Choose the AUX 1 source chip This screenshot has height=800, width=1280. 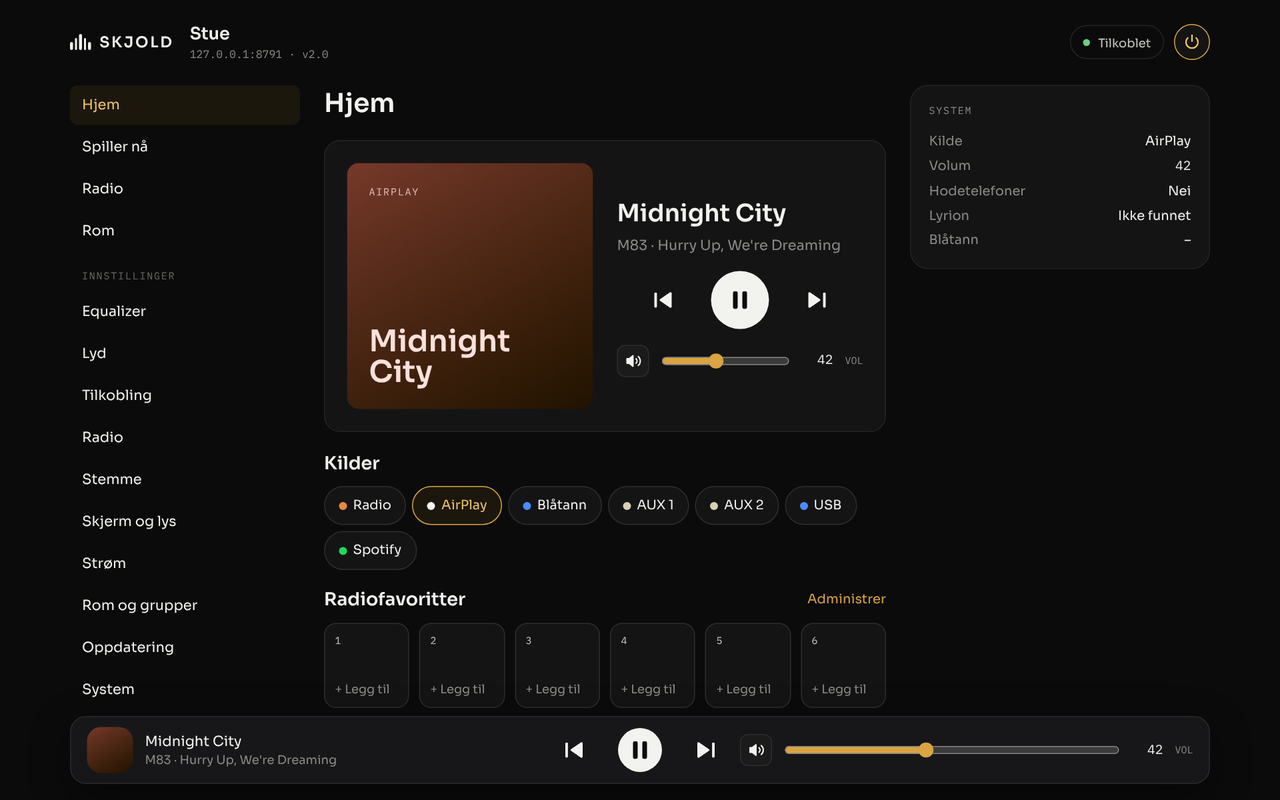(648, 505)
